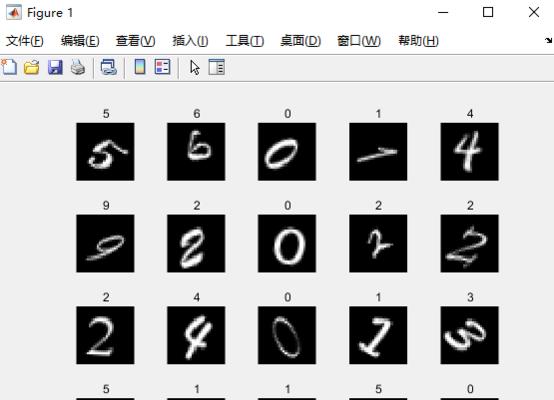Insert colorbar using its toolbar icon
This screenshot has width=554, height=400.
(140, 67)
